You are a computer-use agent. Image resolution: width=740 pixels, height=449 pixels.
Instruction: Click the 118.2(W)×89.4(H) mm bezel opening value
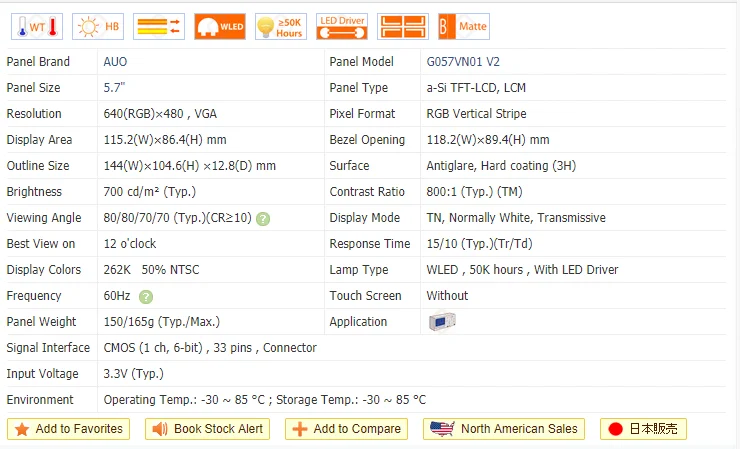coord(488,140)
